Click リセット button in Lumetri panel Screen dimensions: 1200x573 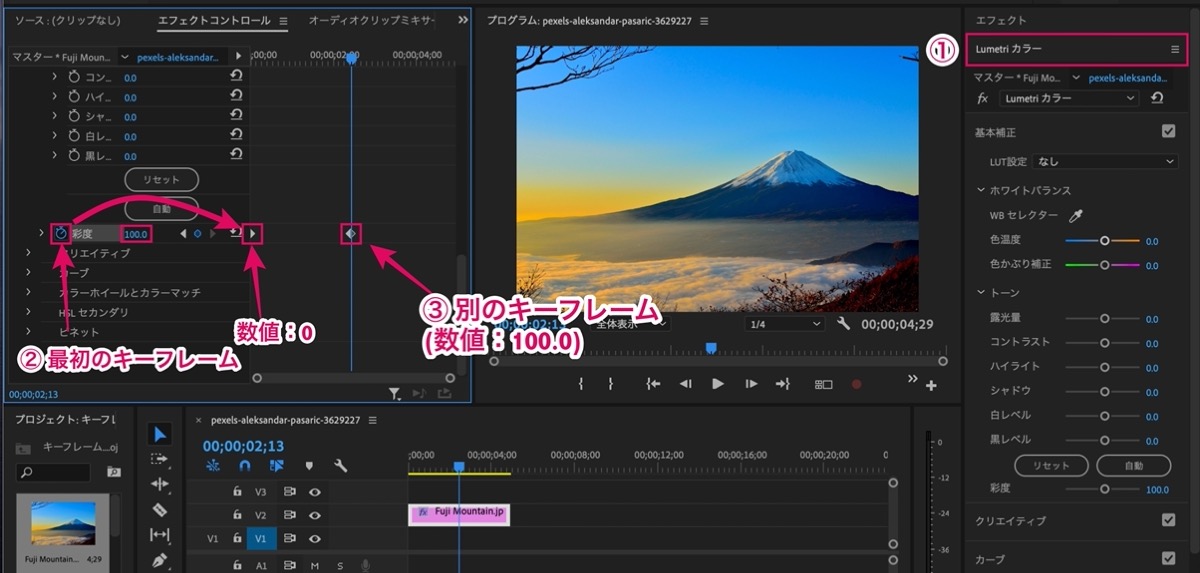1051,465
